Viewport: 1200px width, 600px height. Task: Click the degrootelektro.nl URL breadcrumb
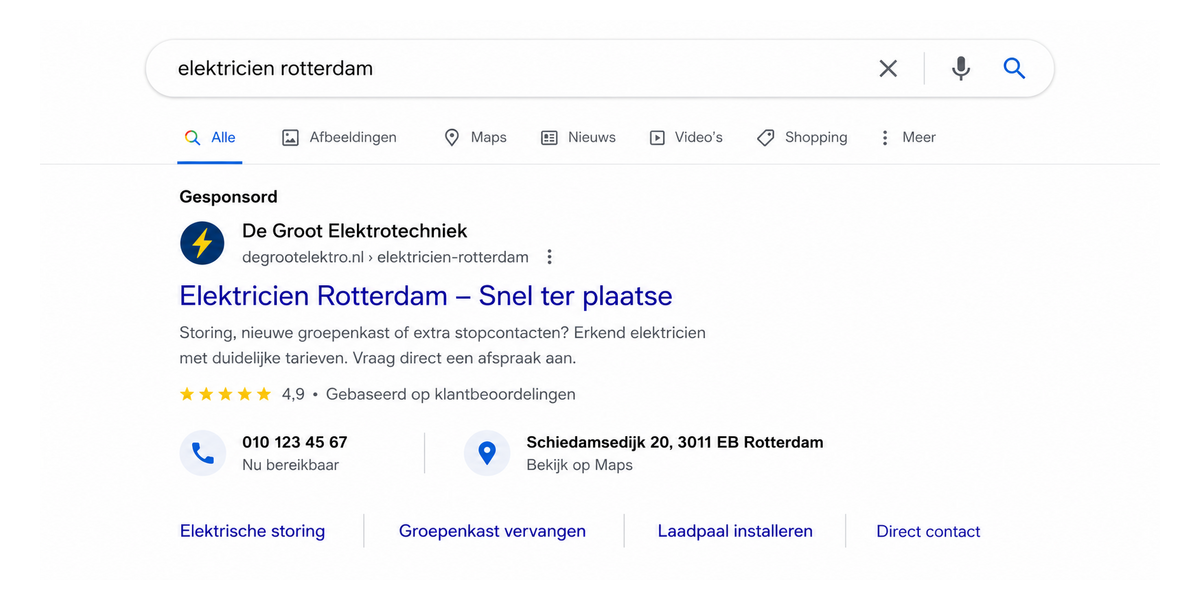pyautogui.click(x=385, y=257)
